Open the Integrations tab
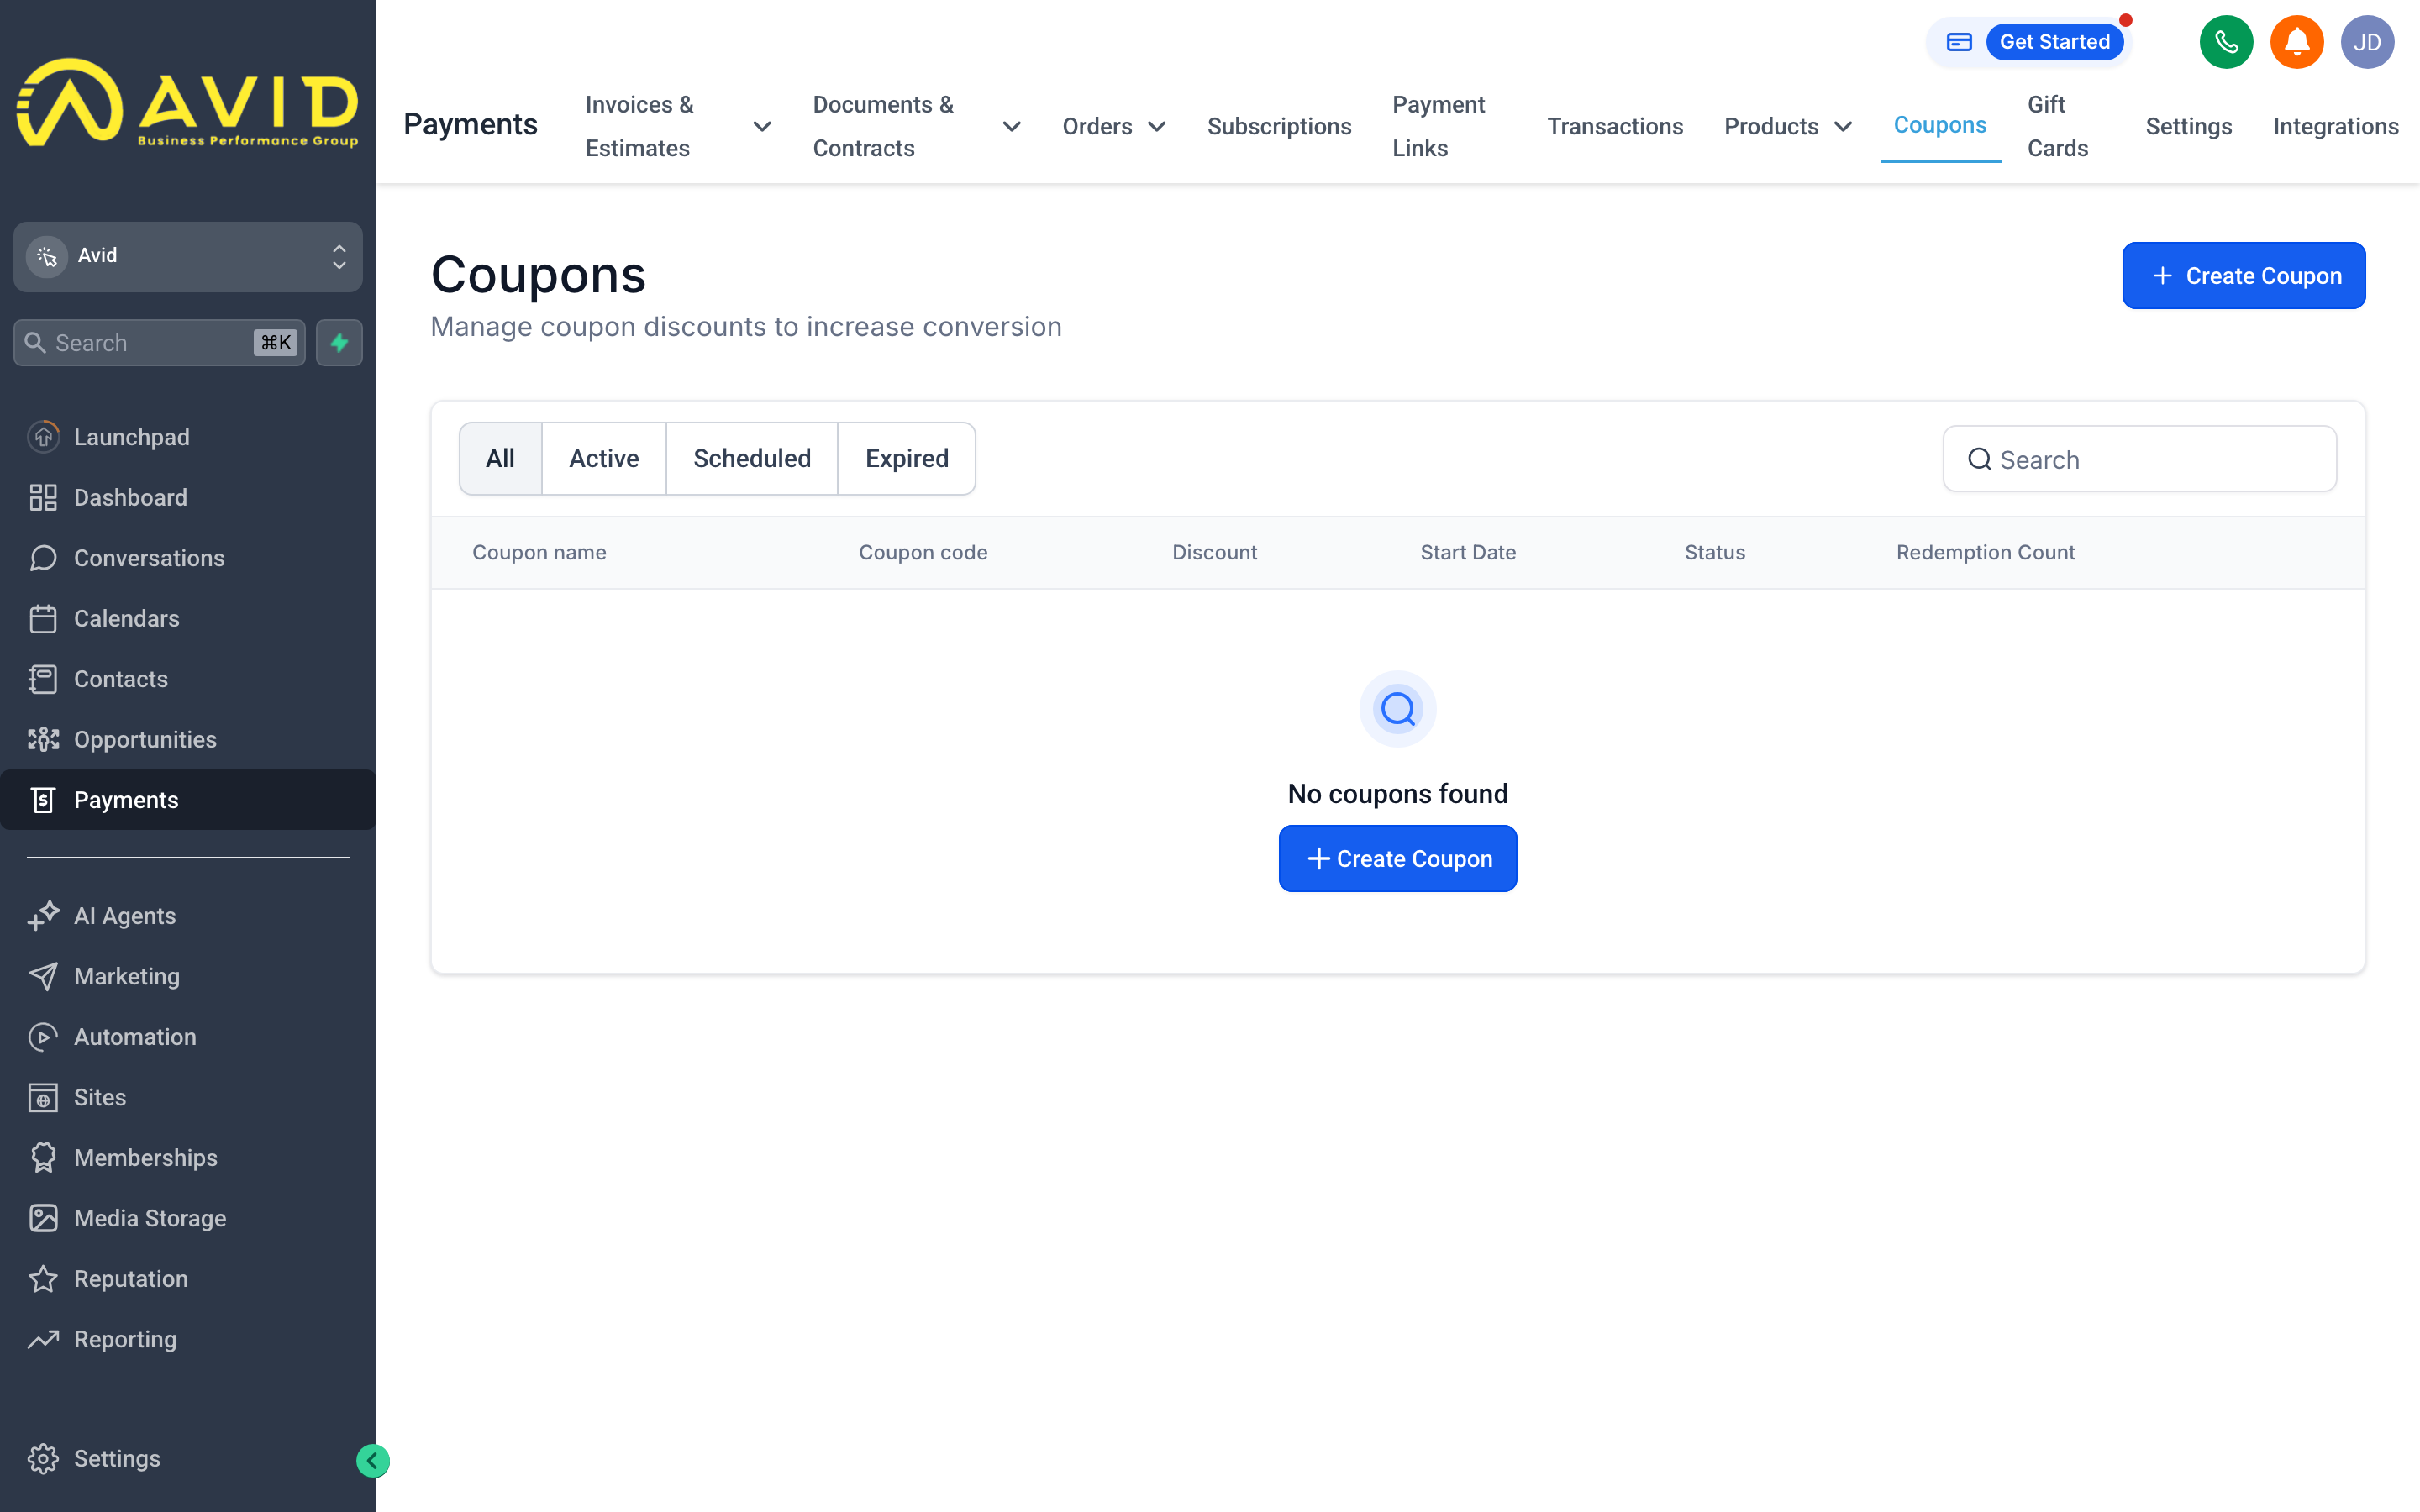The width and height of the screenshot is (2420, 1512). 2335,127
